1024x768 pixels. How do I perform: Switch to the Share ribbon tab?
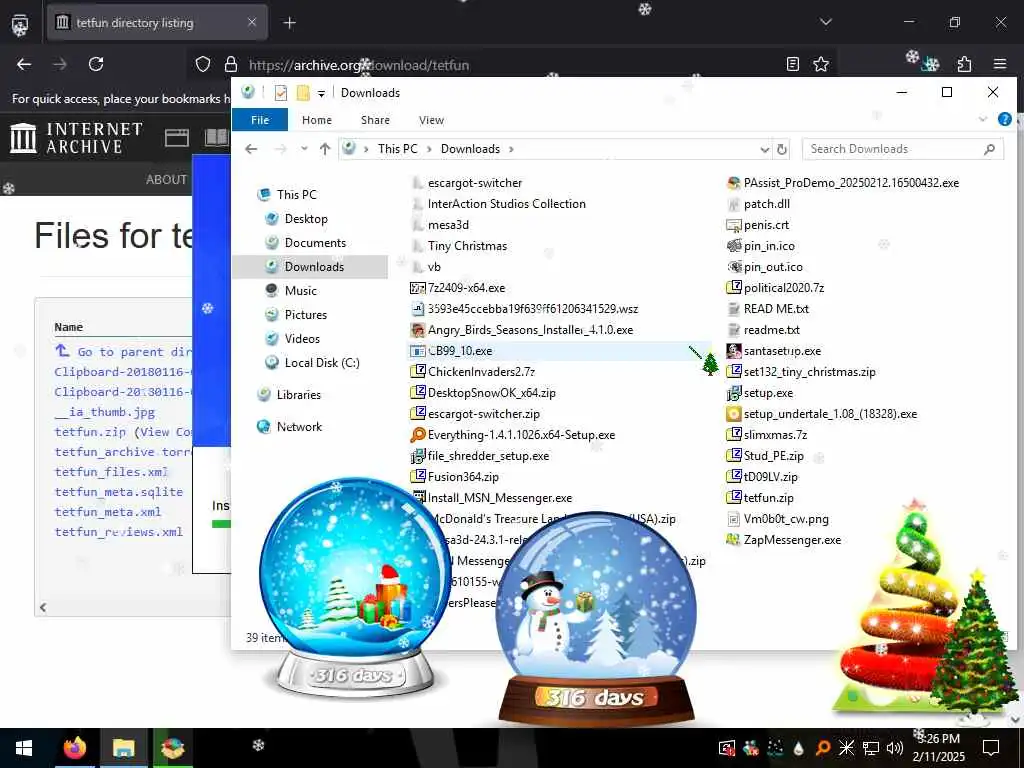376,120
